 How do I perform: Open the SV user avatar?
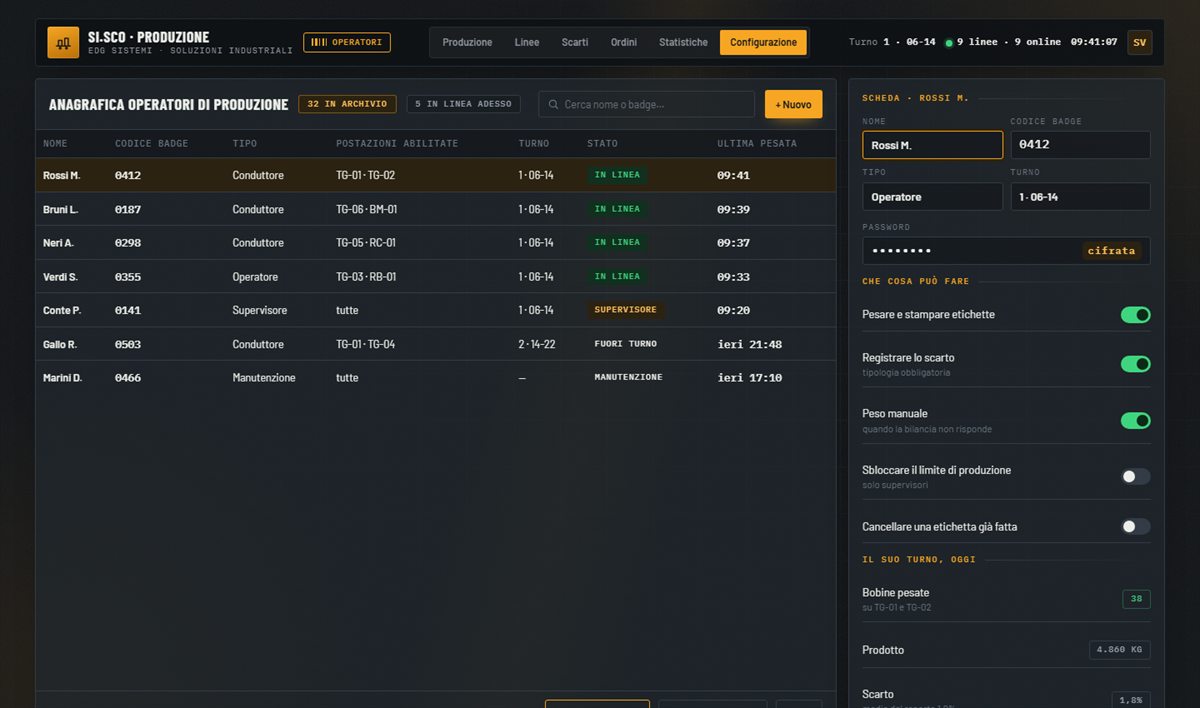(1139, 42)
